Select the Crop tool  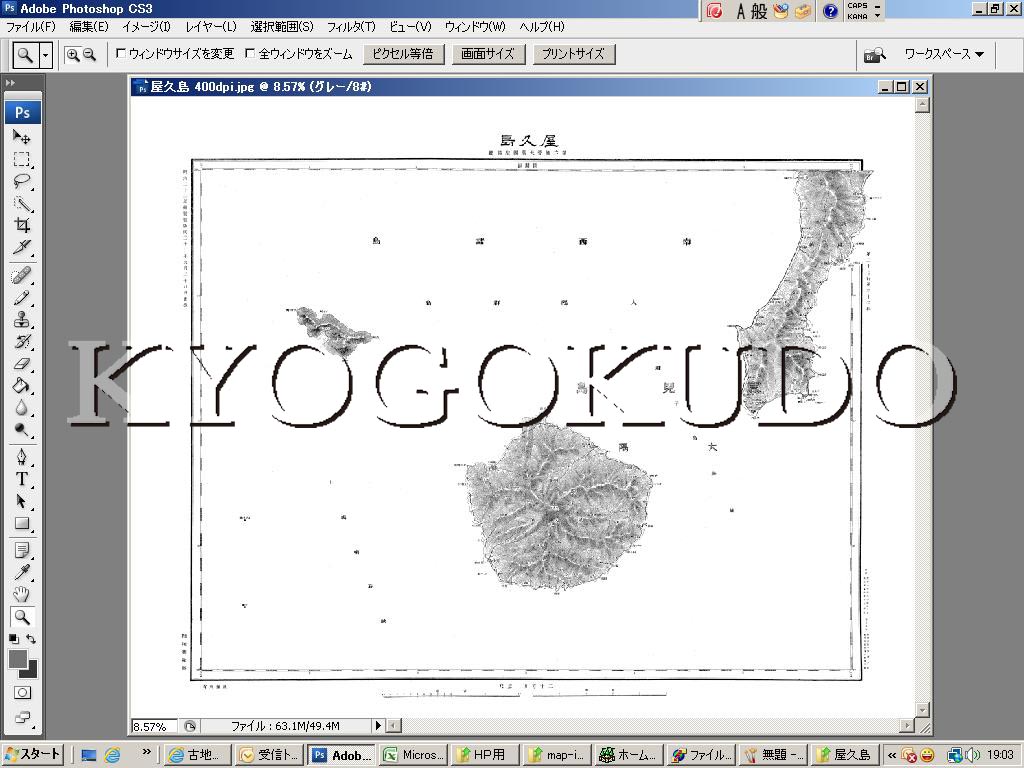pyautogui.click(x=22, y=226)
